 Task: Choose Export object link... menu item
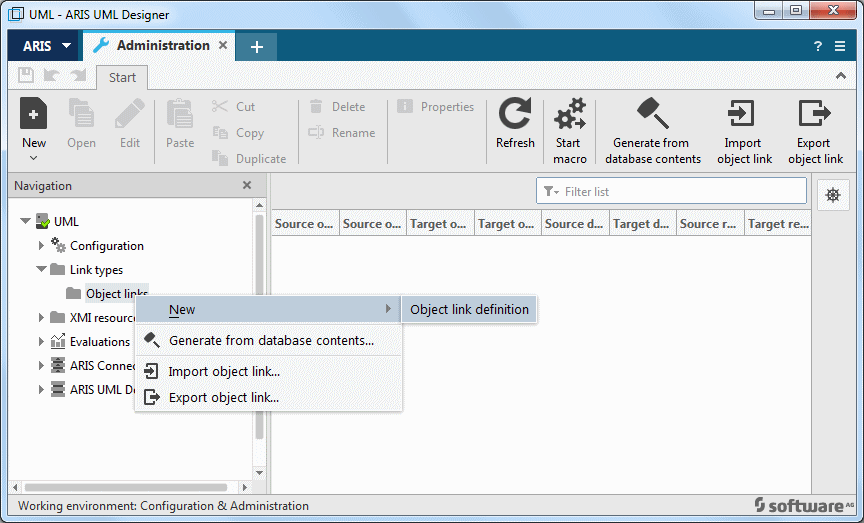268,397
